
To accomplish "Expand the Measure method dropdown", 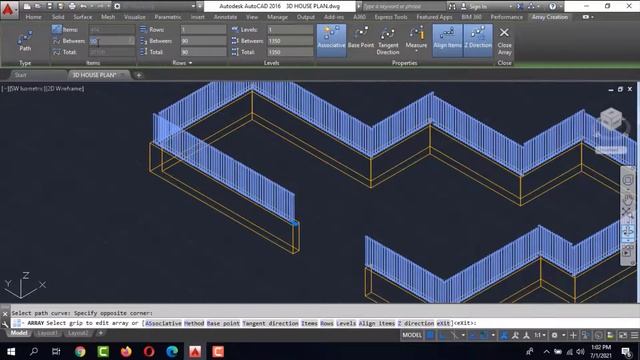I will click(x=416, y=52).
